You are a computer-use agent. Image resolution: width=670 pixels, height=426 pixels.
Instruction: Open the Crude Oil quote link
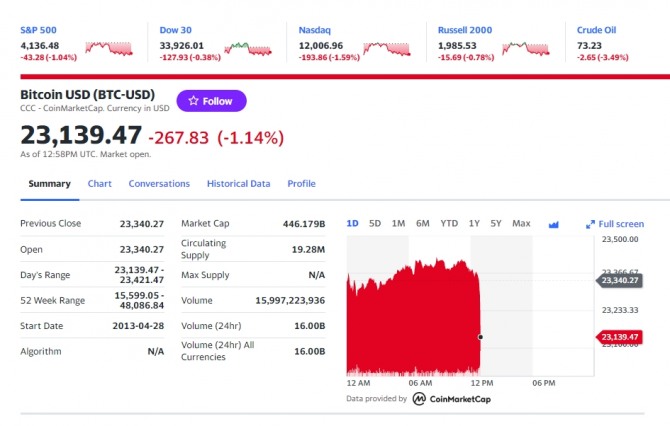point(597,30)
